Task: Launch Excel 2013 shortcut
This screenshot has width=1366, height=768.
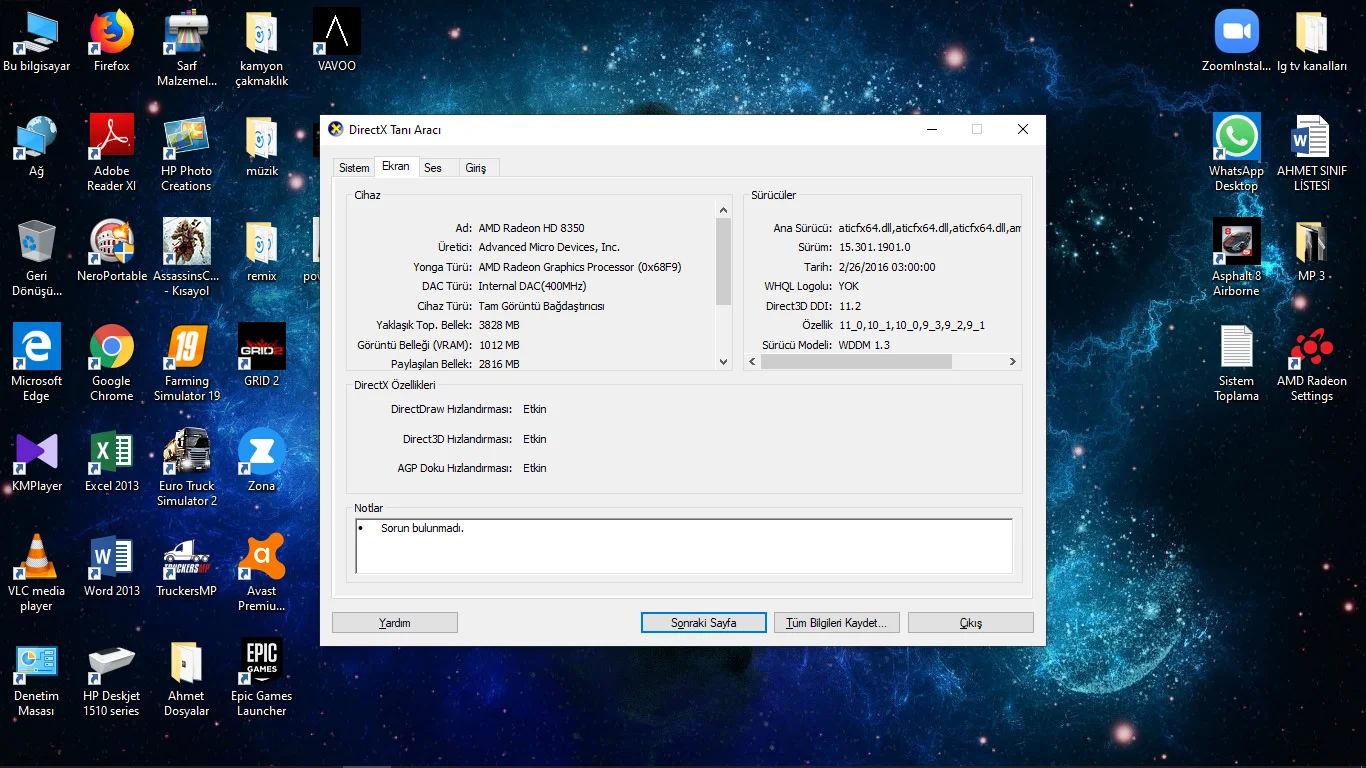Action: pos(112,462)
